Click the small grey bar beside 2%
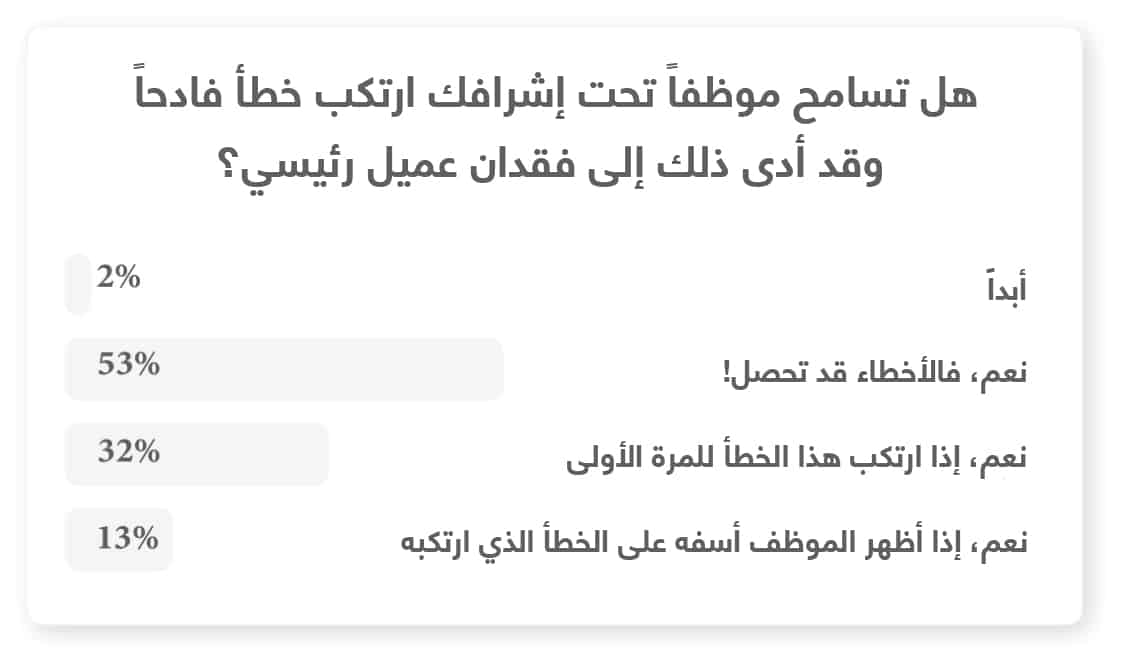 (x=78, y=284)
